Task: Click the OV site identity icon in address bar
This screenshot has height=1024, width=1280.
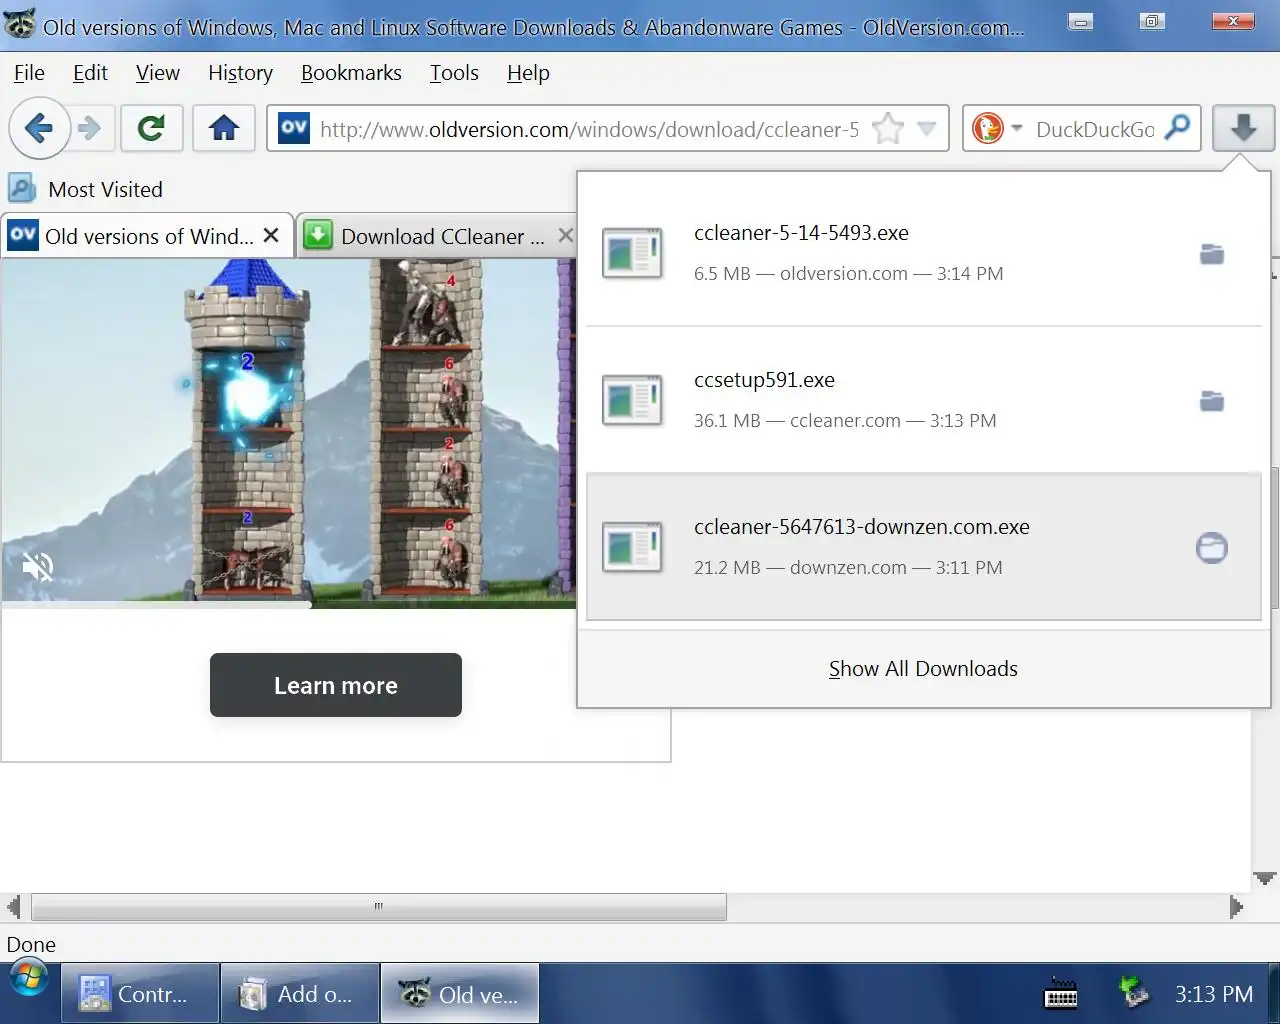Action: (x=294, y=128)
